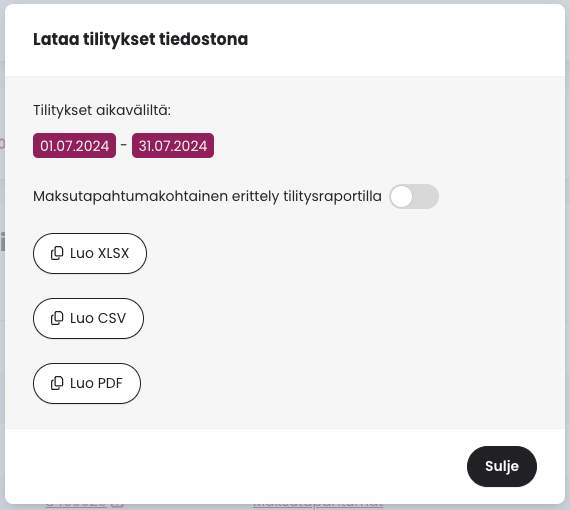This screenshot has width=570, height=510.
Task: Open the end date 31.07.2024 picker
Action: click(x=173, y=145)
